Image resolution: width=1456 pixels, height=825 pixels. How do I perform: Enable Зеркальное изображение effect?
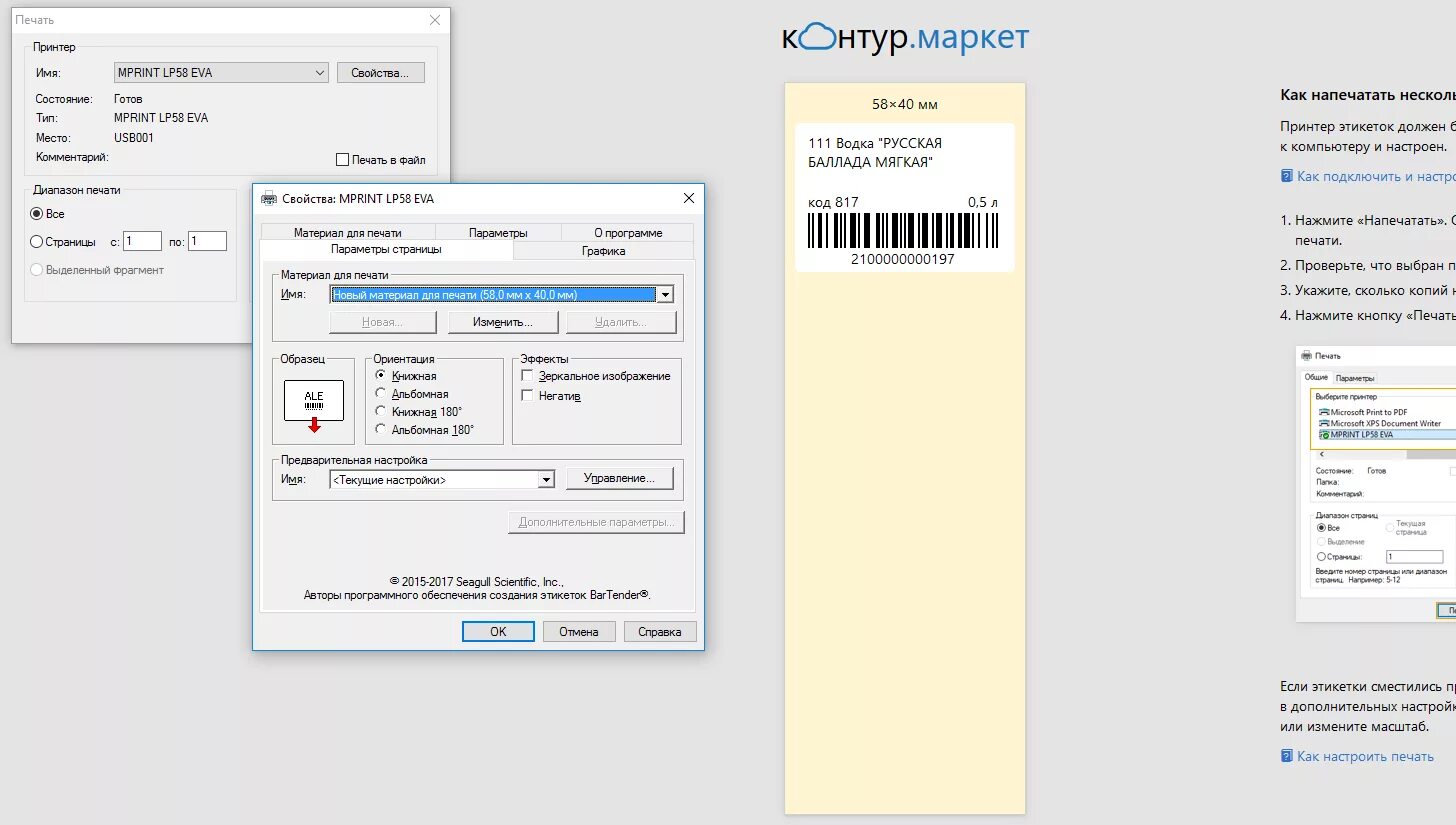(527, 376)
